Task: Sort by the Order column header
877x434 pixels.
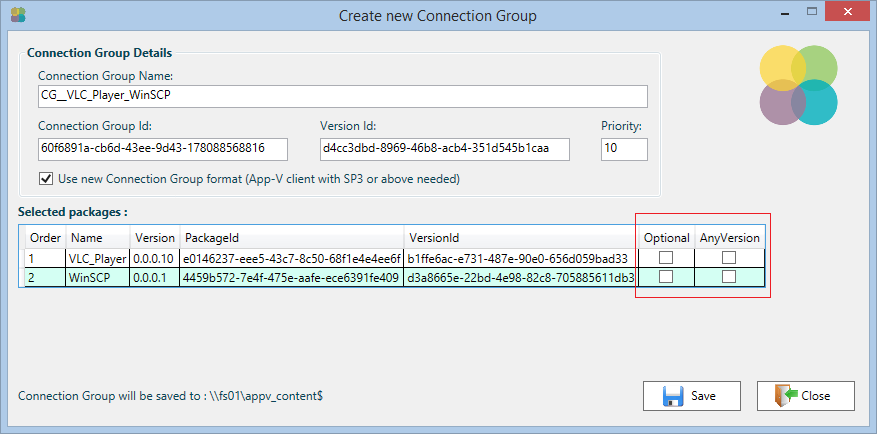Action: (x=45, y=238)
